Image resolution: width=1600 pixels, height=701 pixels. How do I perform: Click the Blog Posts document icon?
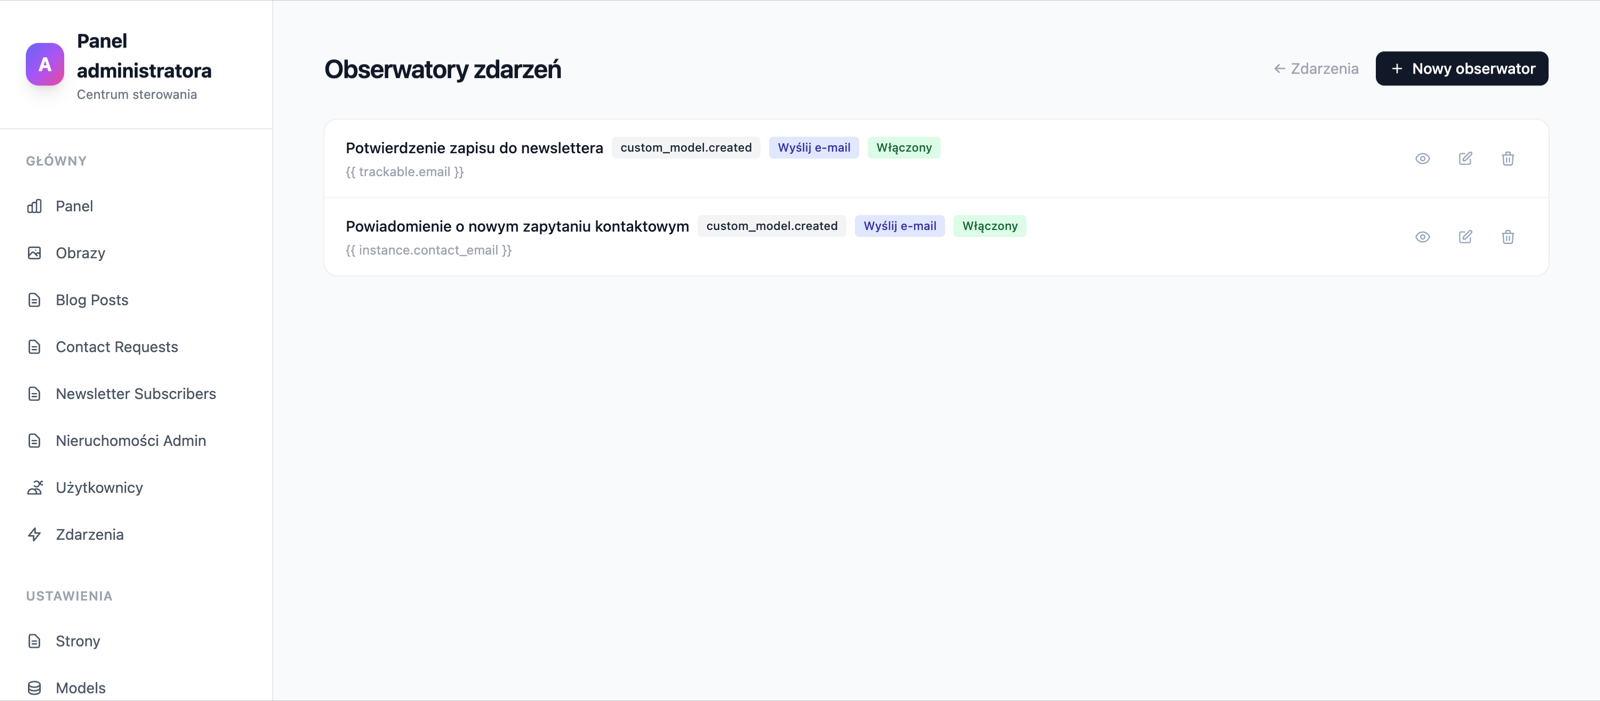[35, 300]
